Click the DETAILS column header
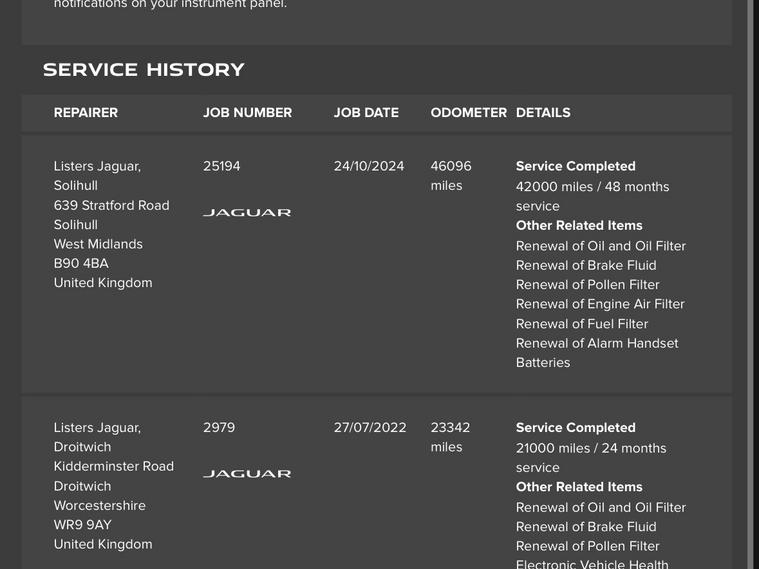The height and width of the screenshot is (569, 759). tap(543, 113)
